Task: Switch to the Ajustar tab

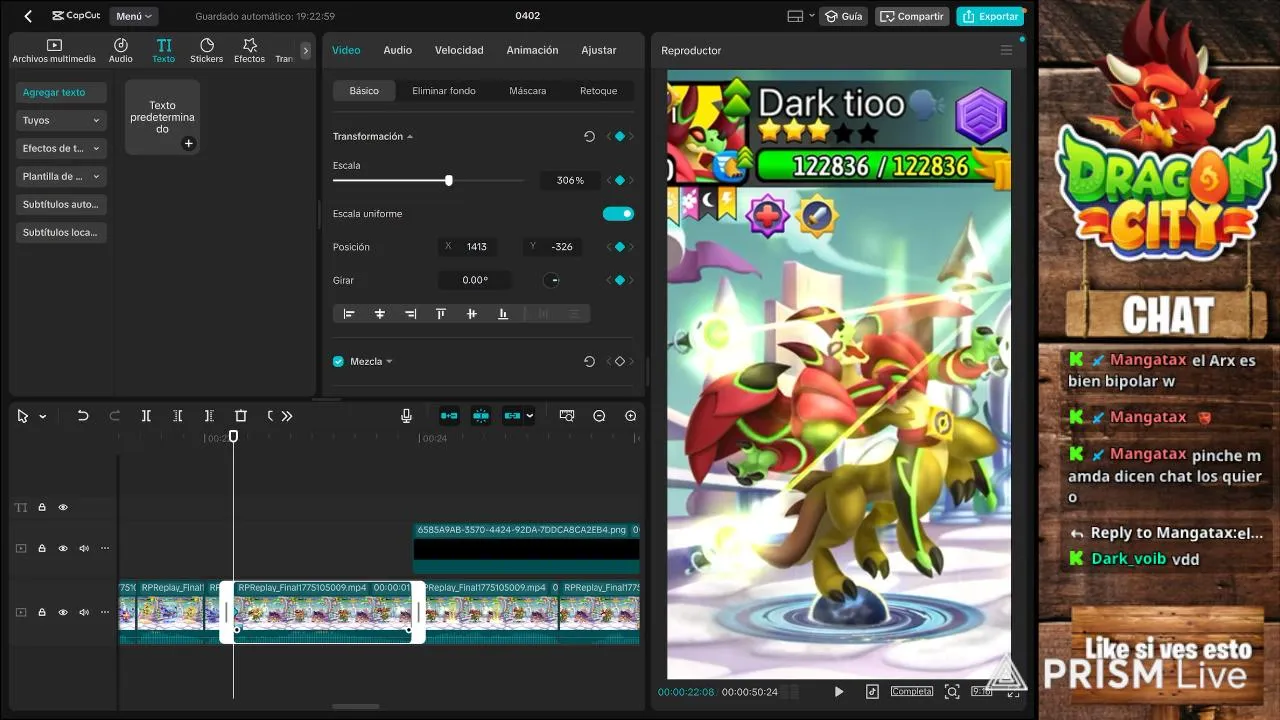Action: [599, 50]
